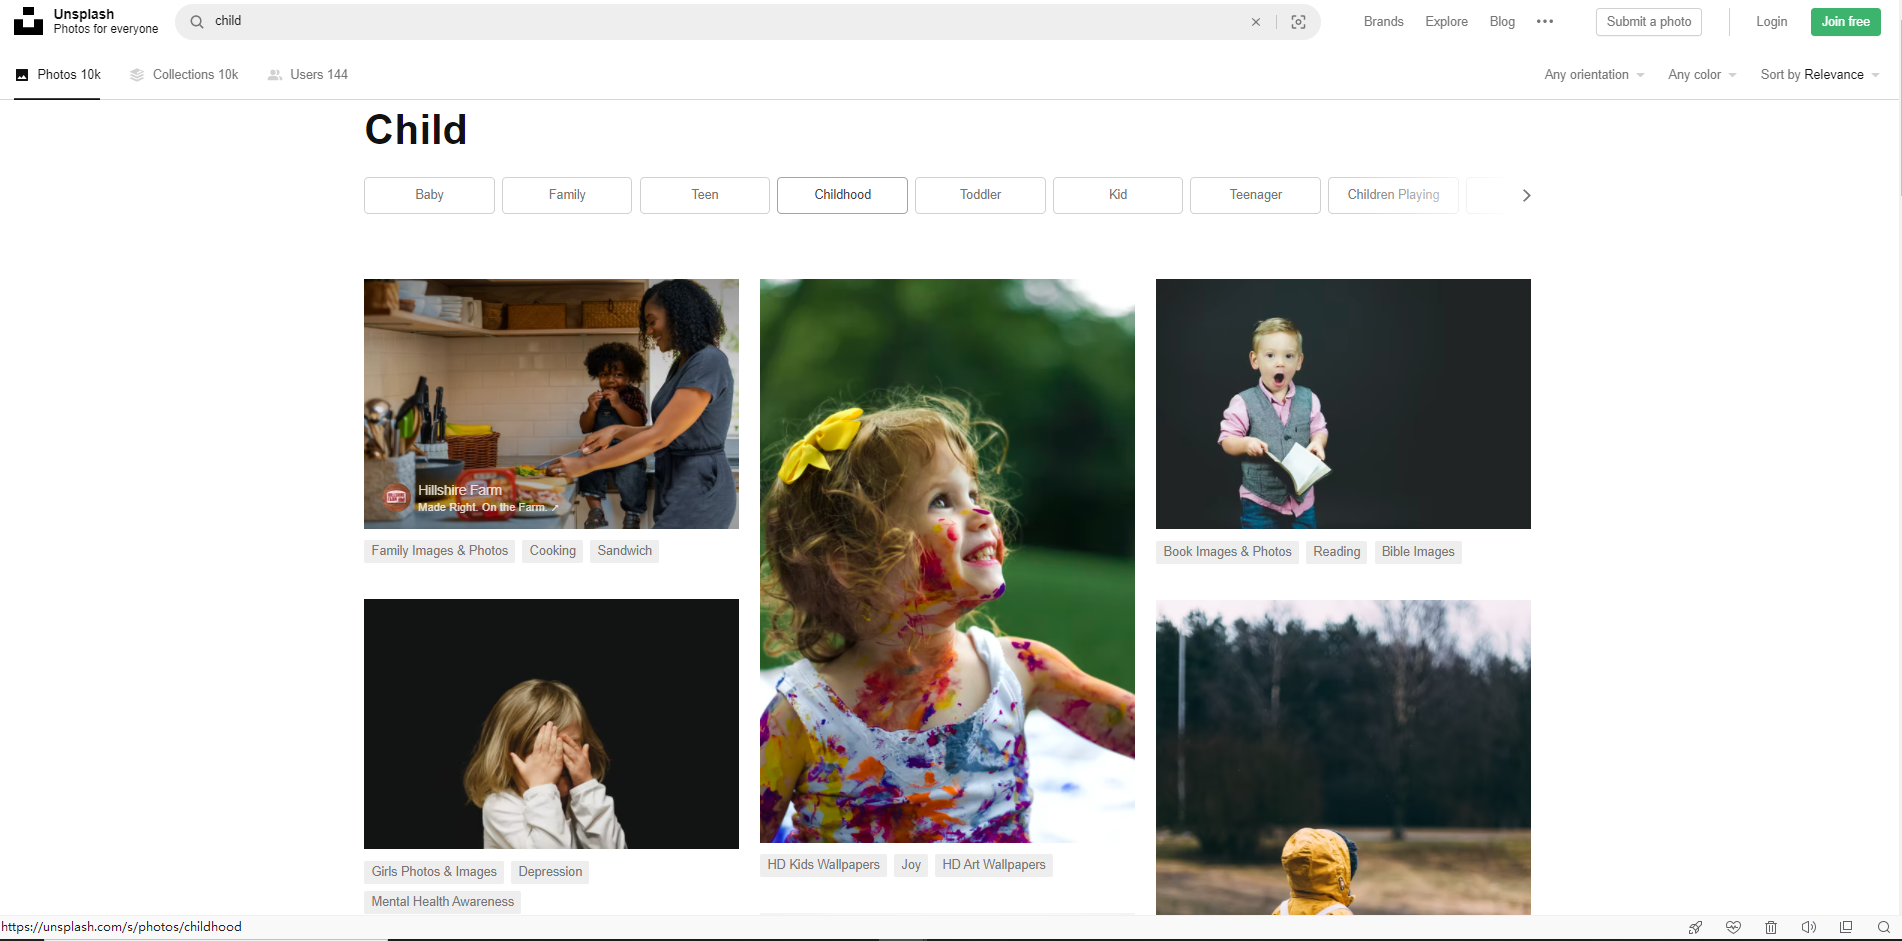Open the kitchen mother and child photo
Viewport: 1902px width, 941px height.
point(551,404)
